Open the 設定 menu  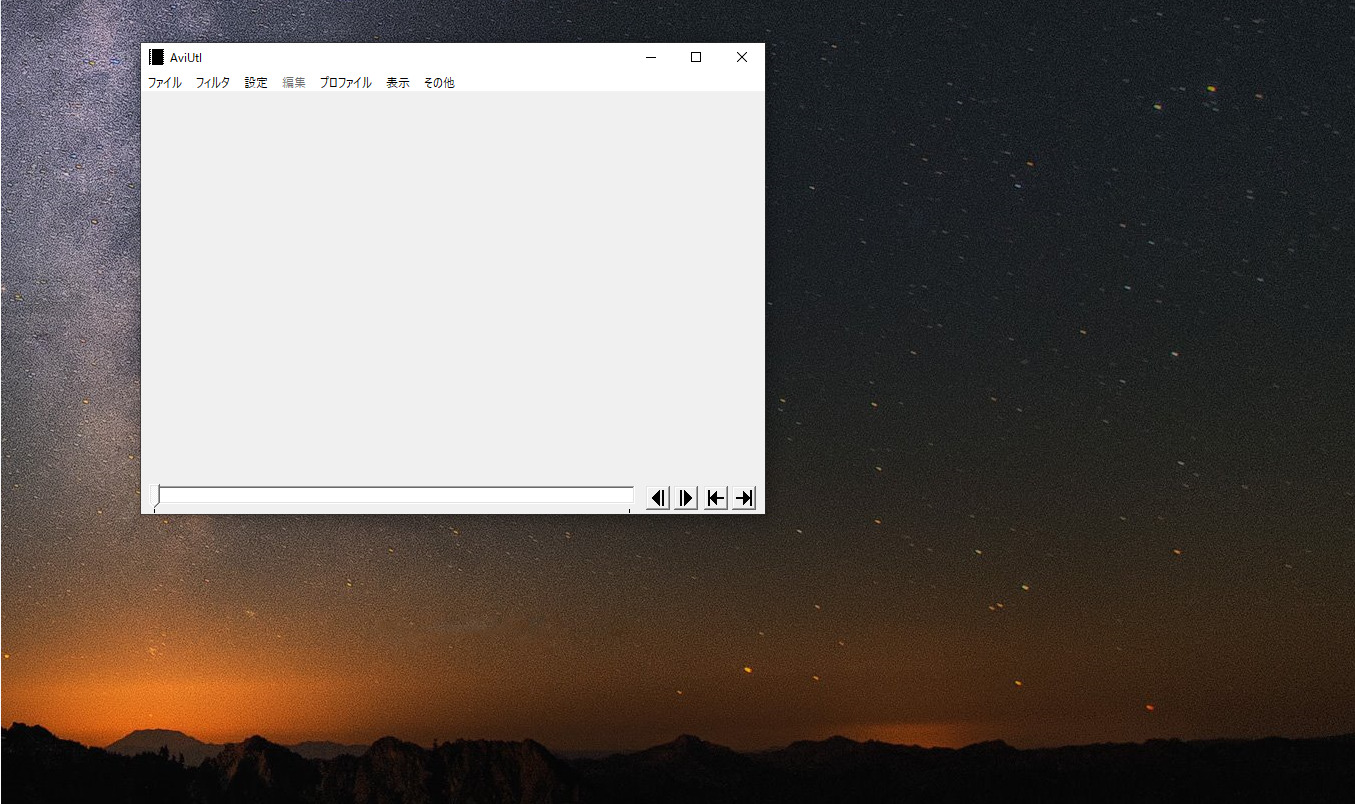click(256, 83)
